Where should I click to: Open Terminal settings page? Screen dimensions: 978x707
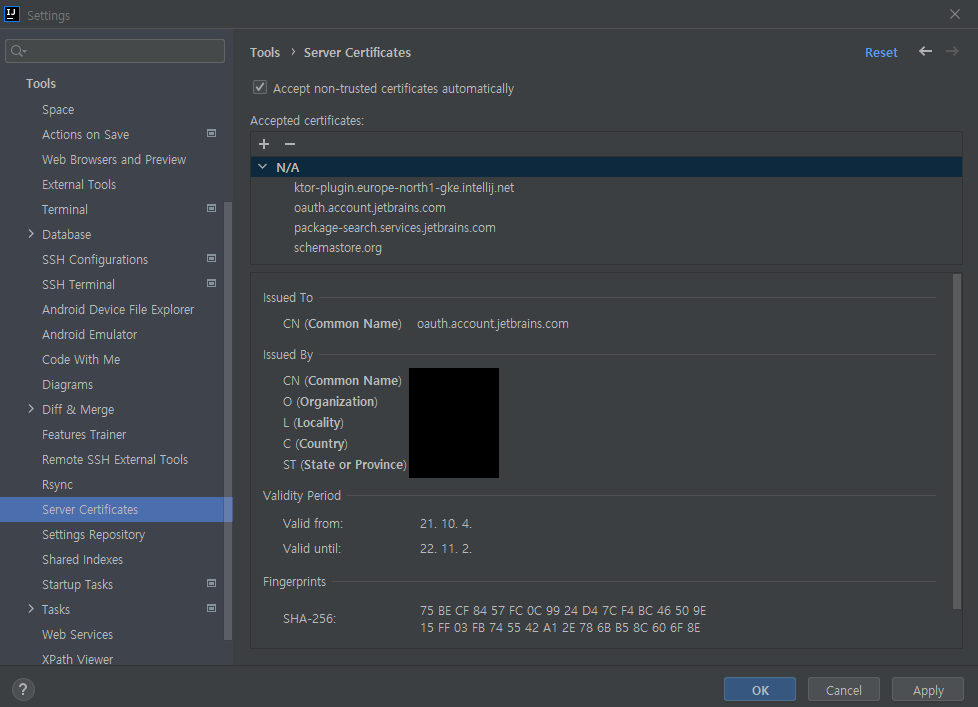[x=65, y=209]
